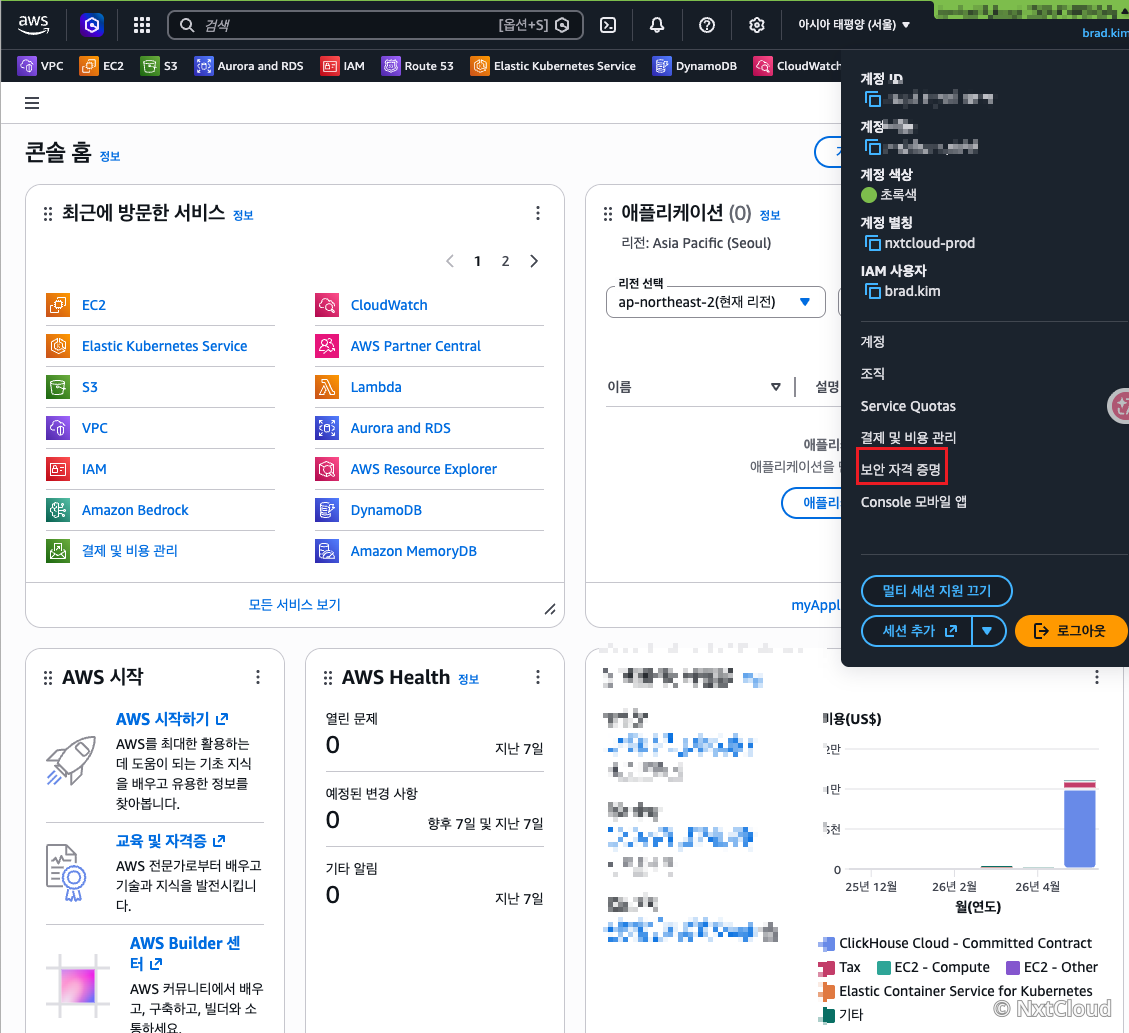The image size is (1129, 1033).
Task: Copy the brad.kim IAM user icon
Action: pos(872,292)
